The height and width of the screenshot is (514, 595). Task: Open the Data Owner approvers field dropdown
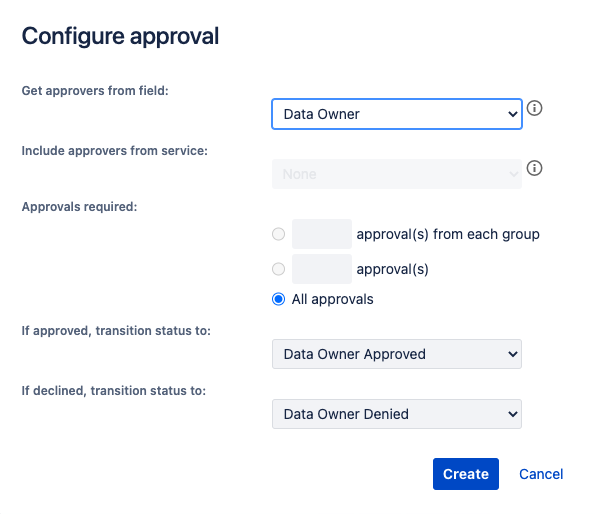coord(397,114)
